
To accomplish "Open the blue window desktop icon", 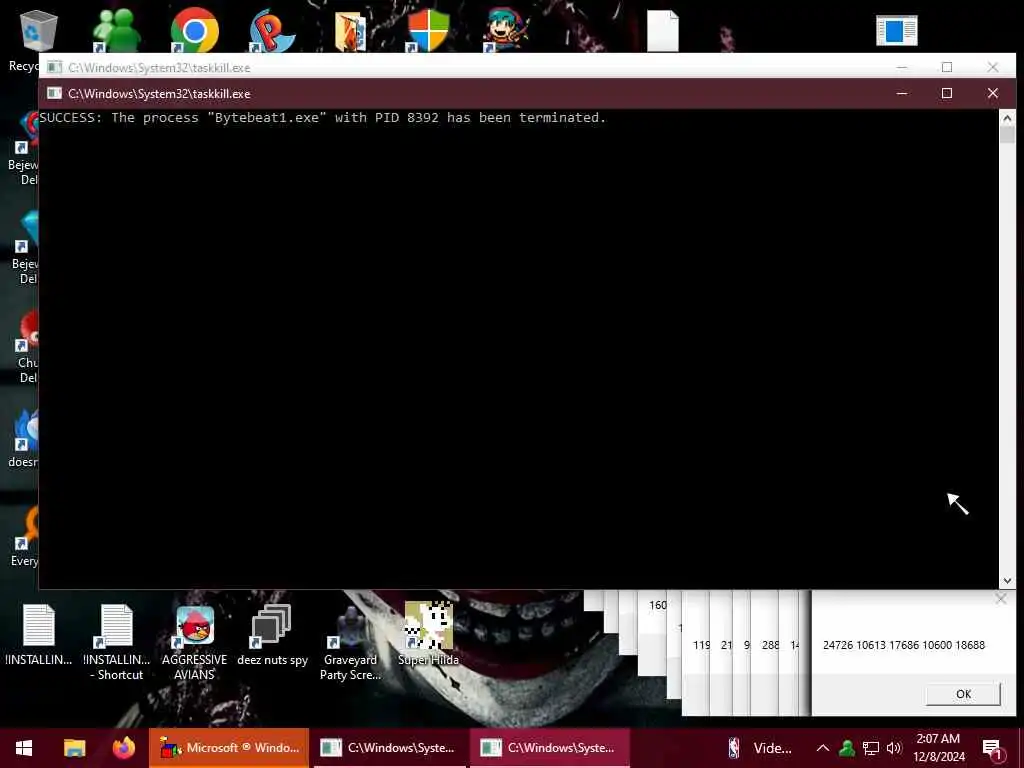I will [897, 31].
